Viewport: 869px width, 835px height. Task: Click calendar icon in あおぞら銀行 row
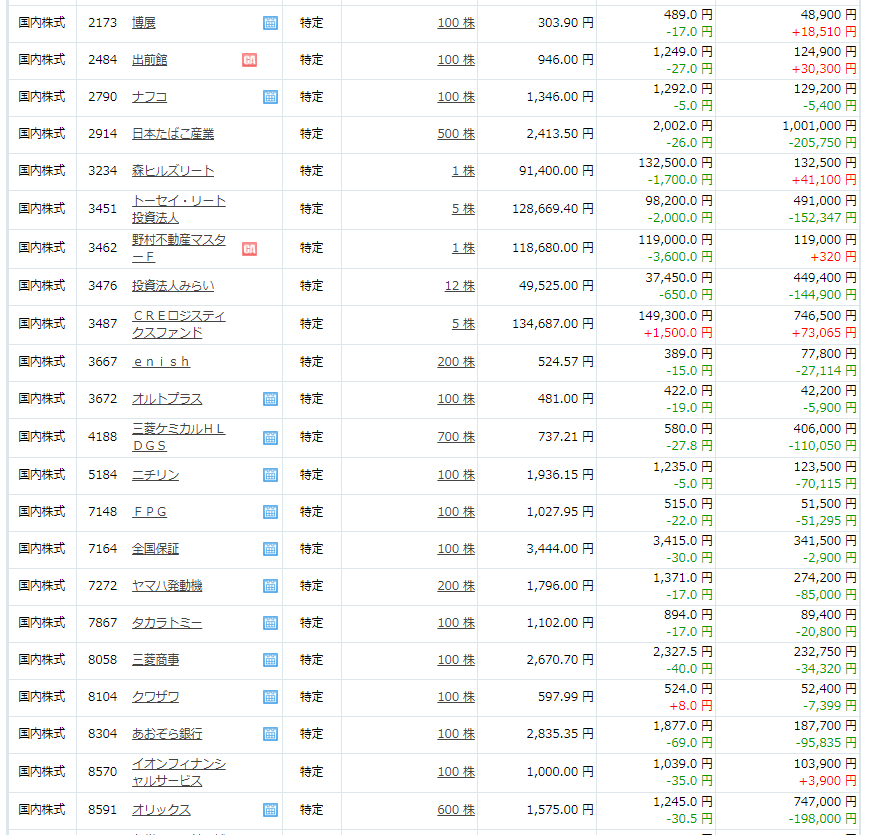coord(270,734)
